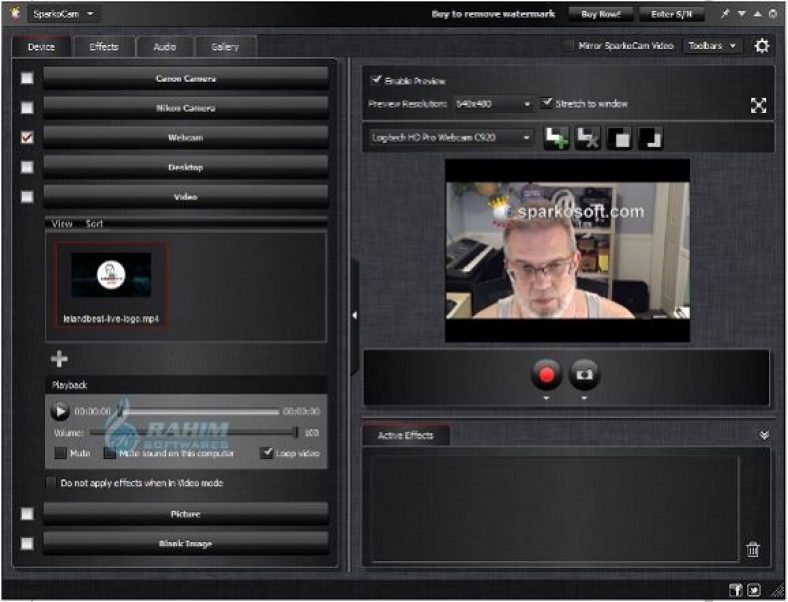Click the send source backward icon
788x602 pixels.
pyautogui.click(x=650, y=138)
